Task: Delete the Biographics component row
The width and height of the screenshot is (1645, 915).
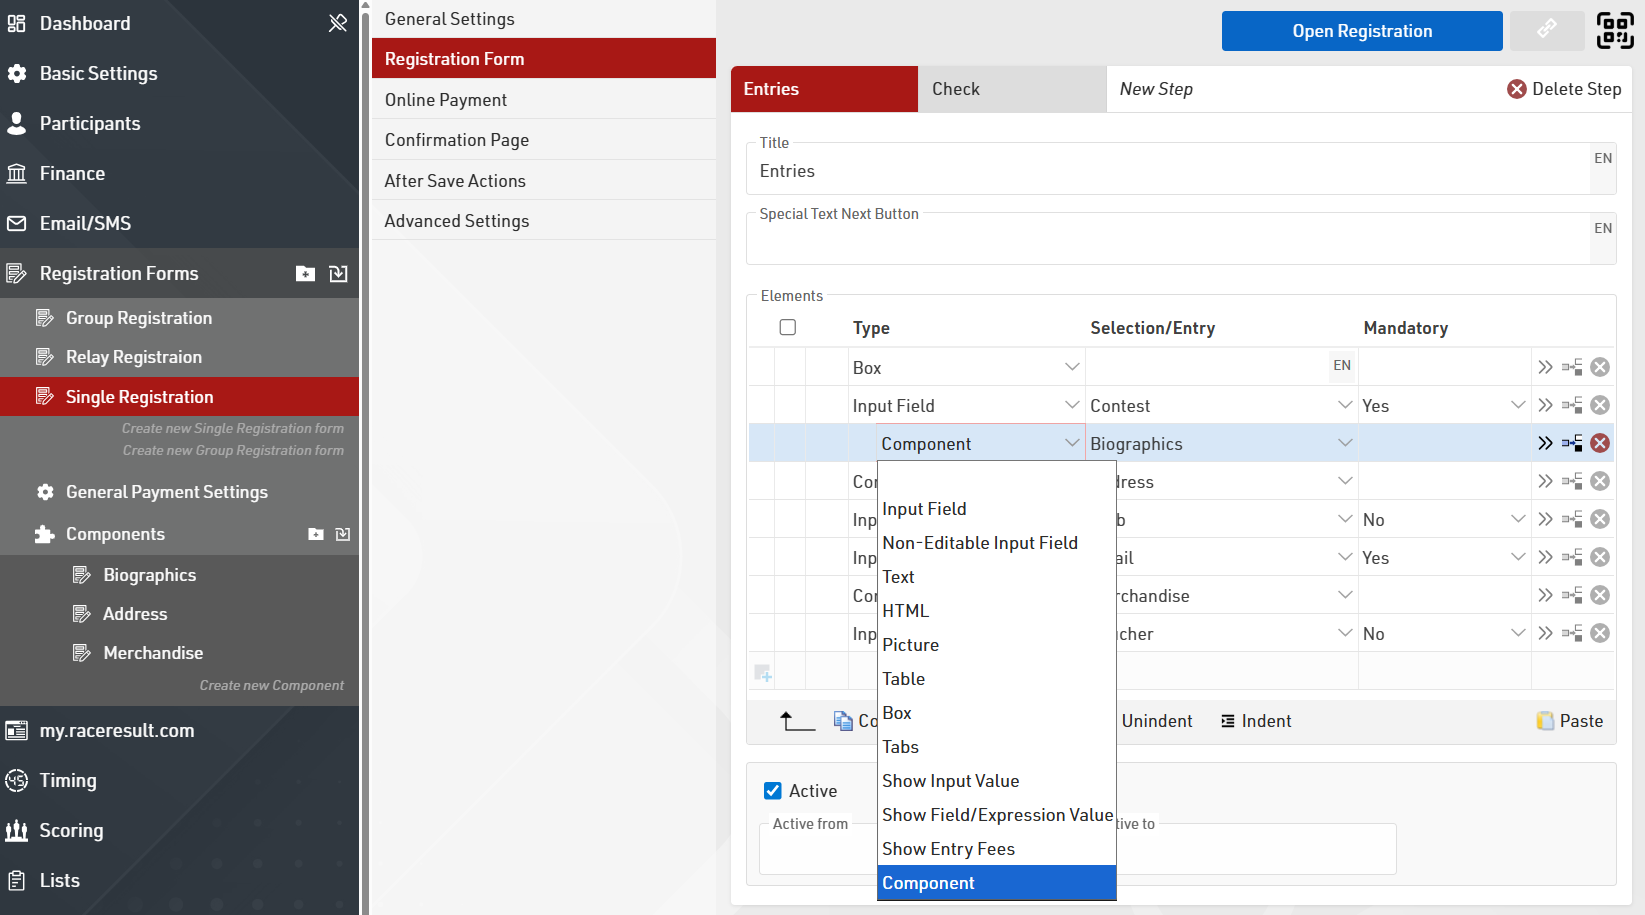Action: 1600,443
